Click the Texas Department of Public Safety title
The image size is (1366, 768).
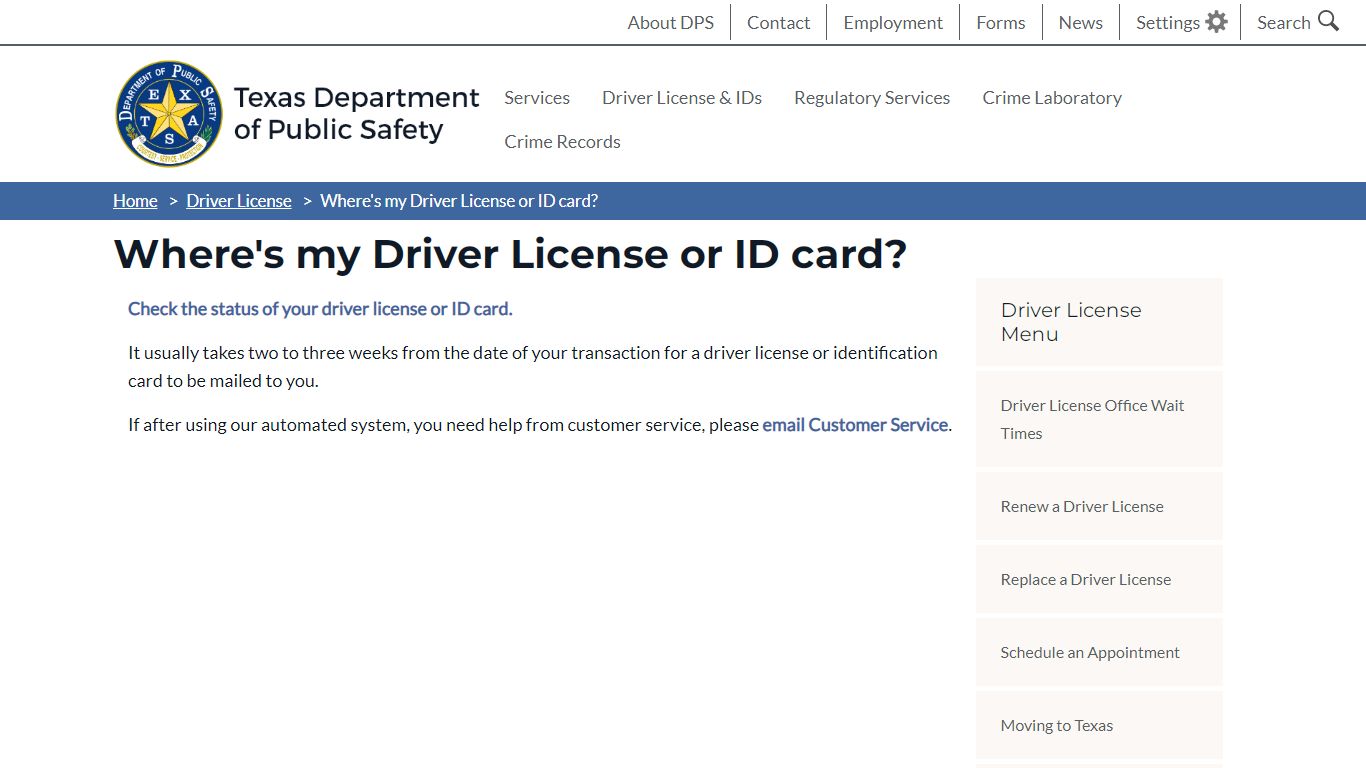pyautogui.click(x=356, y=113)
